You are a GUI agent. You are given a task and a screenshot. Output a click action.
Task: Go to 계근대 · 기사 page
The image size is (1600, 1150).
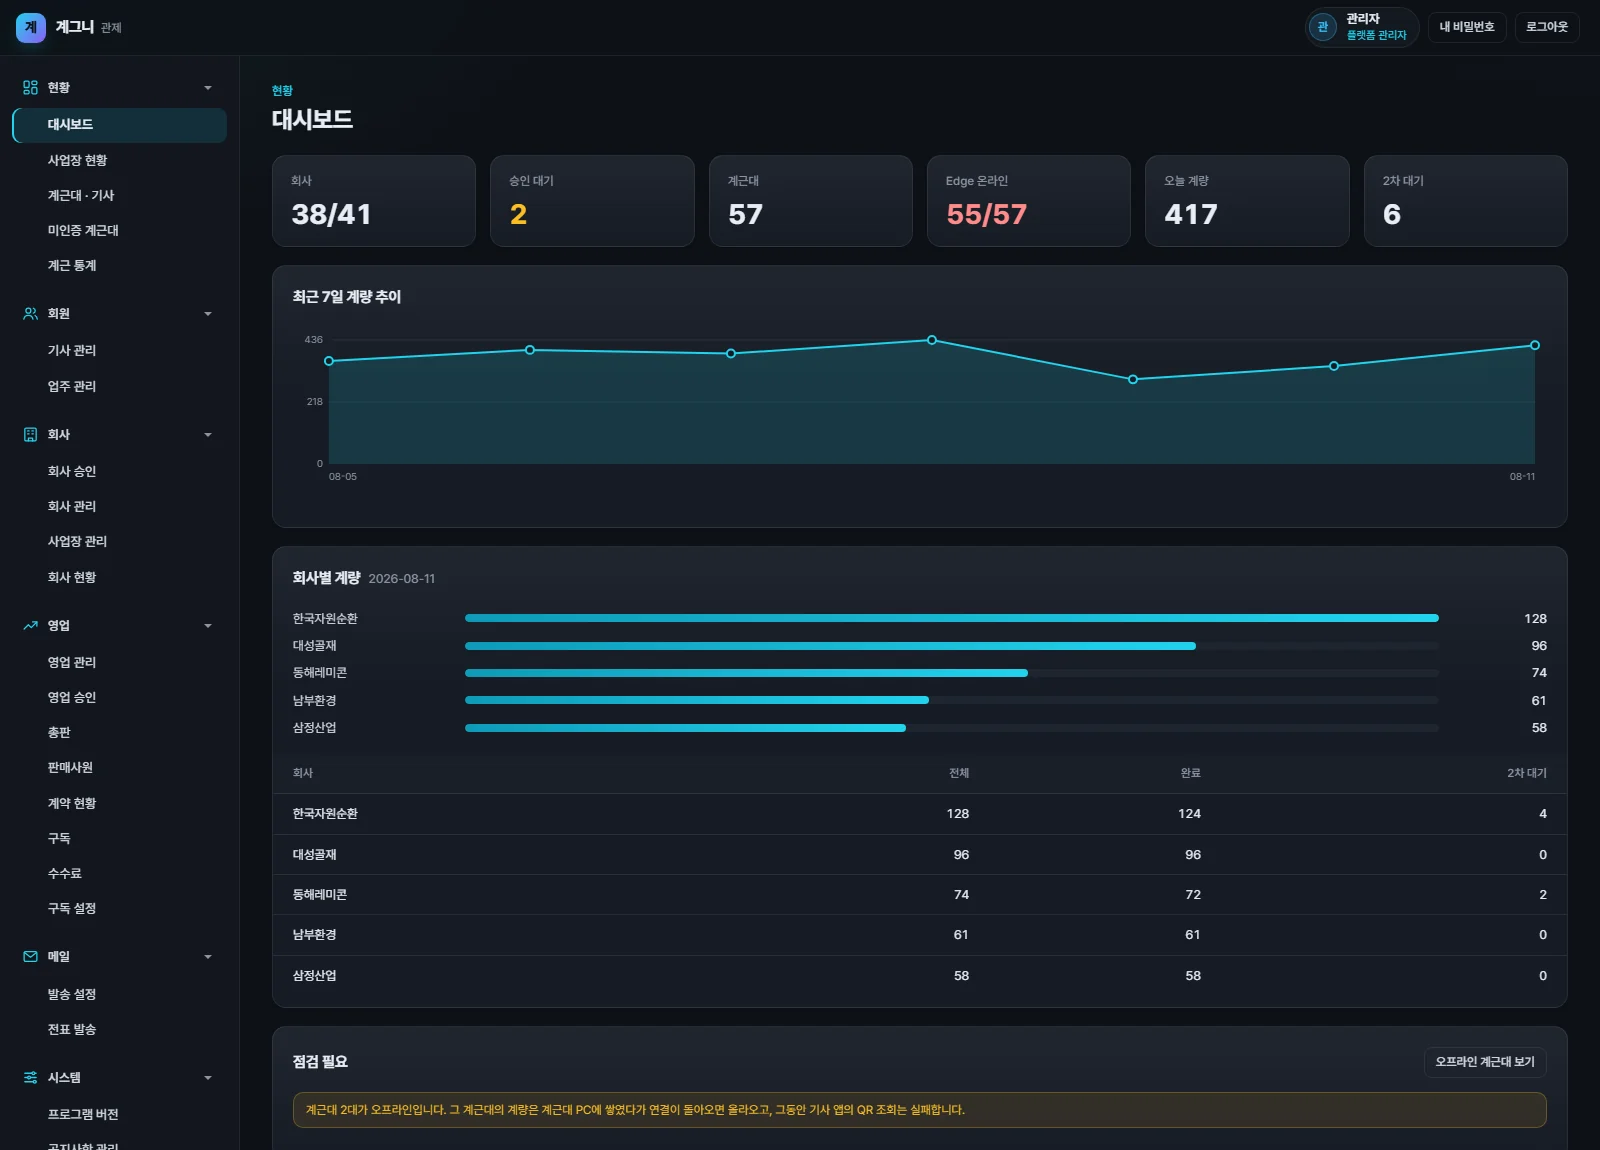click(120, 195)
